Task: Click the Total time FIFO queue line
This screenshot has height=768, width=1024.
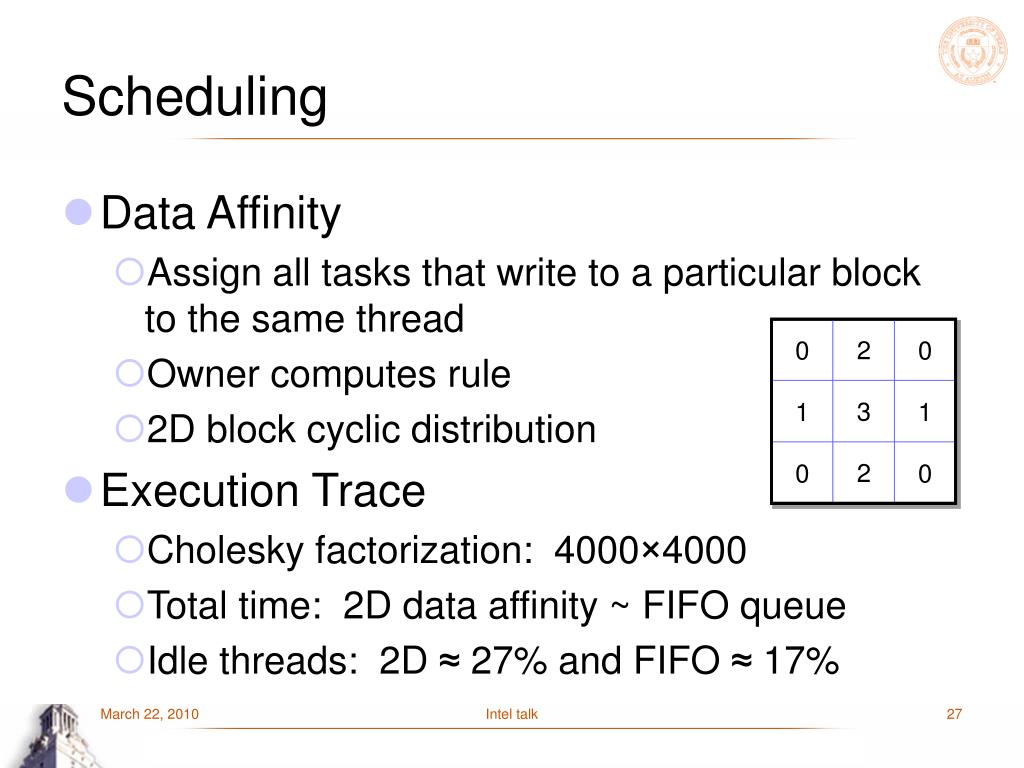Action: tap(496, 605)
